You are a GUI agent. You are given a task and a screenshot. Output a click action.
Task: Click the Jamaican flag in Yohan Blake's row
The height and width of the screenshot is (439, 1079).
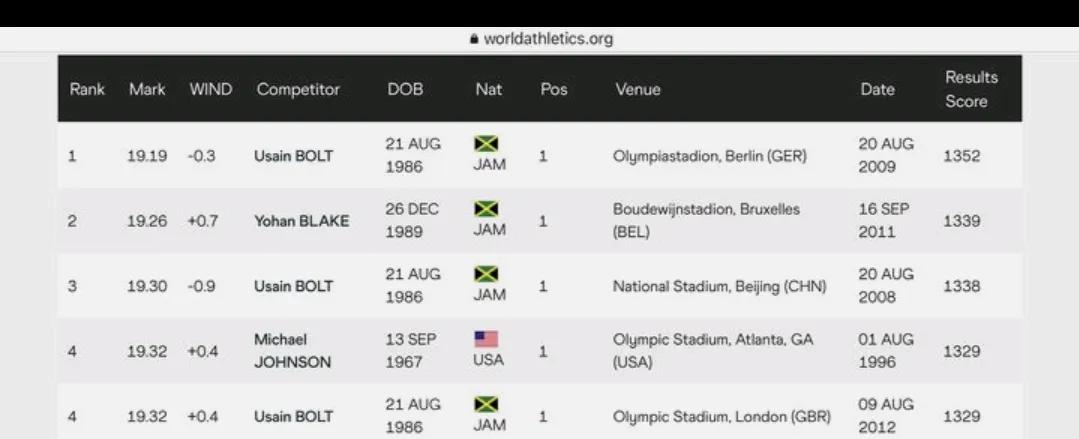coord(487,209)
